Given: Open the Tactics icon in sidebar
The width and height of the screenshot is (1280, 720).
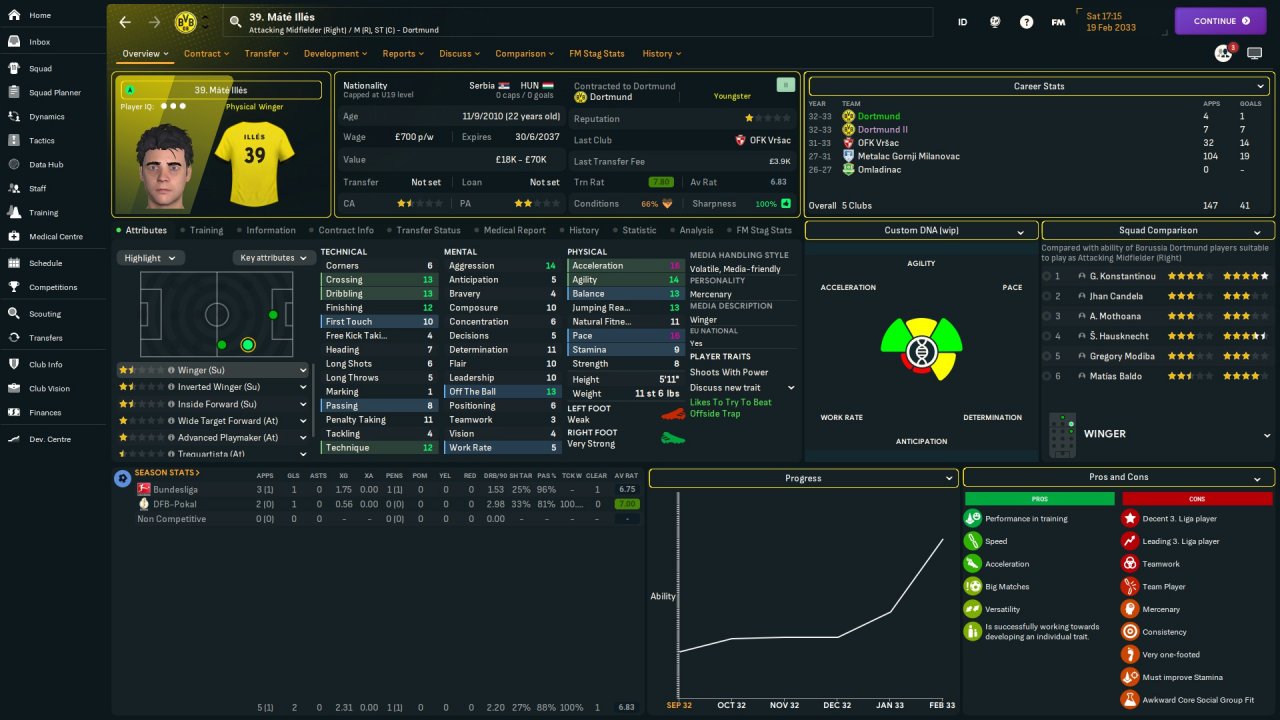Looking at the screenshot, I should (x=14, y=141).
